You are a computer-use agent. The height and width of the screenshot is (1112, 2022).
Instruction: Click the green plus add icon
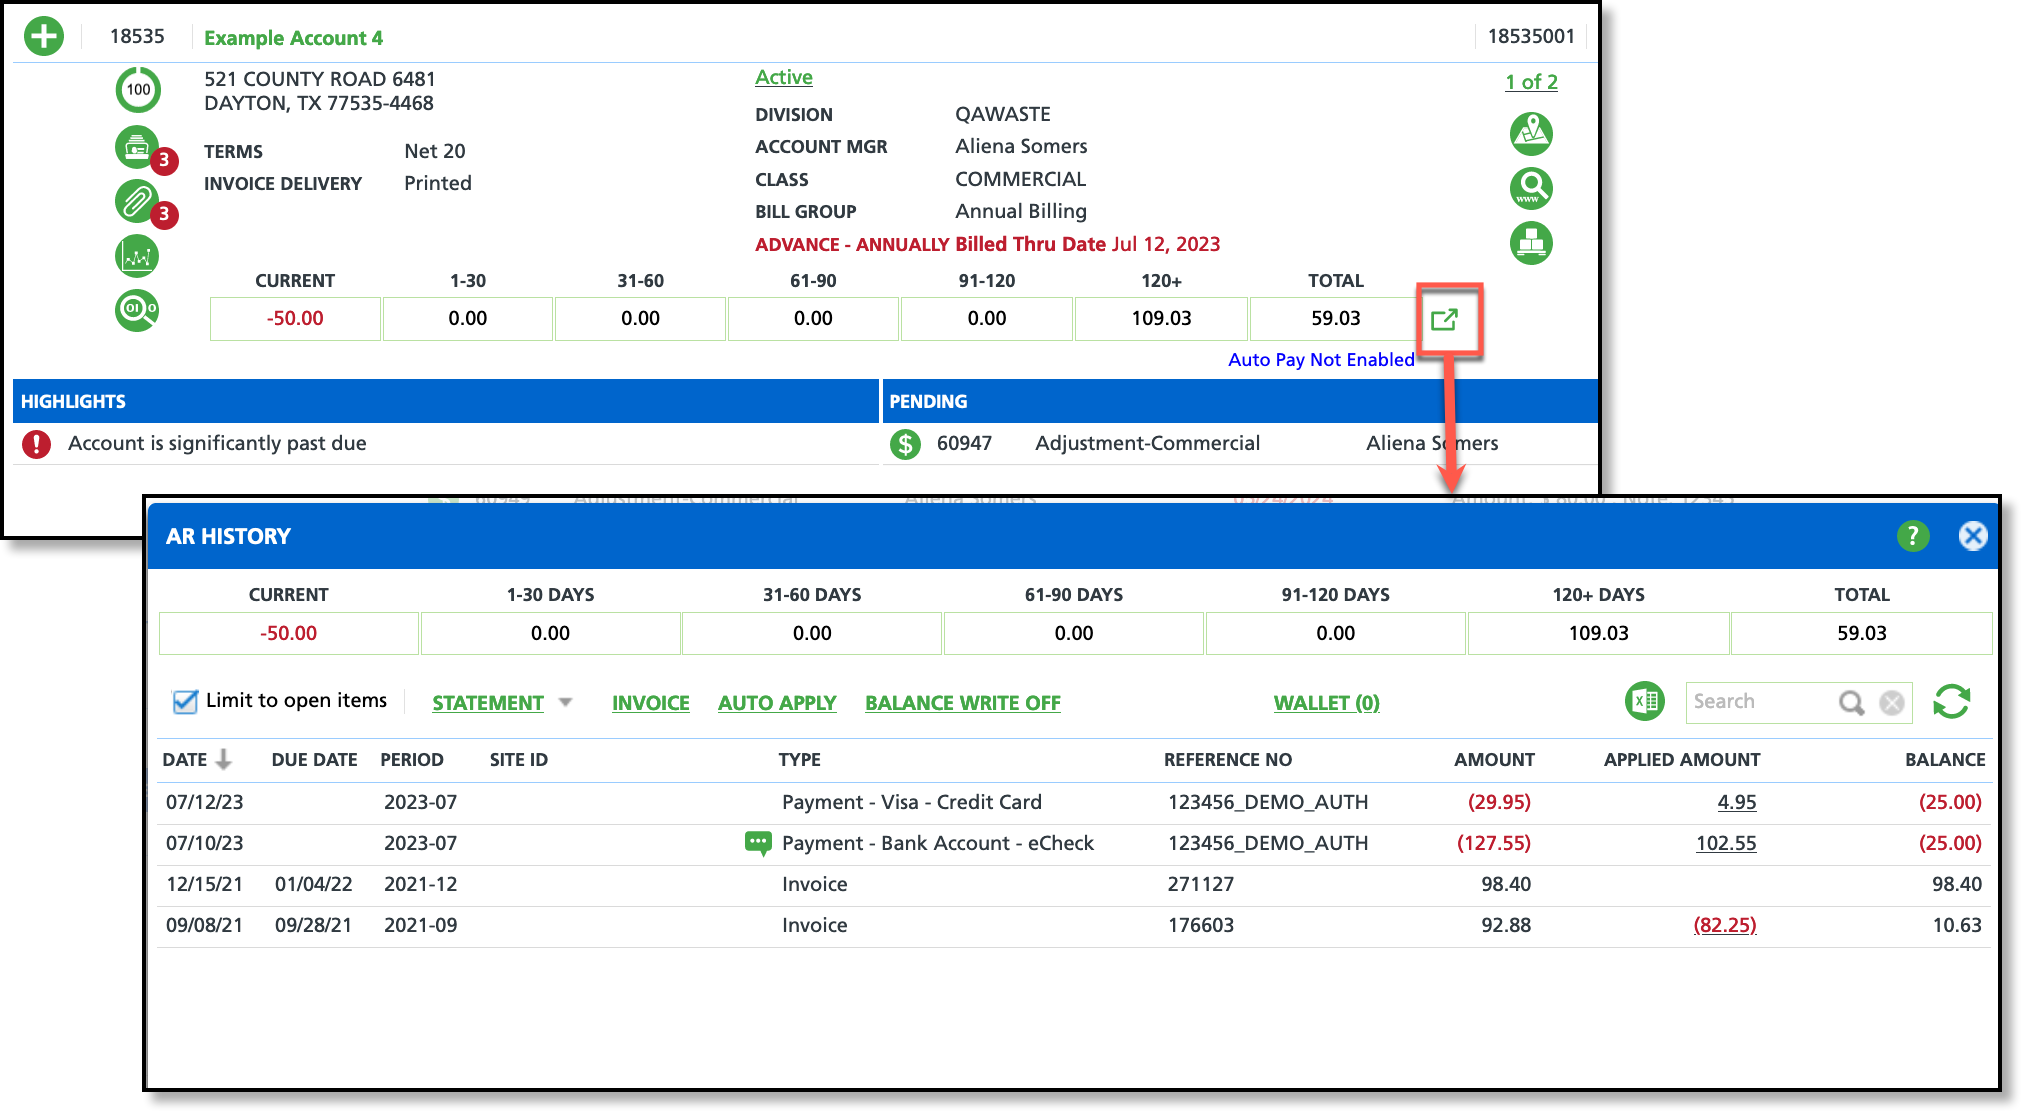[x=43, y=36]
